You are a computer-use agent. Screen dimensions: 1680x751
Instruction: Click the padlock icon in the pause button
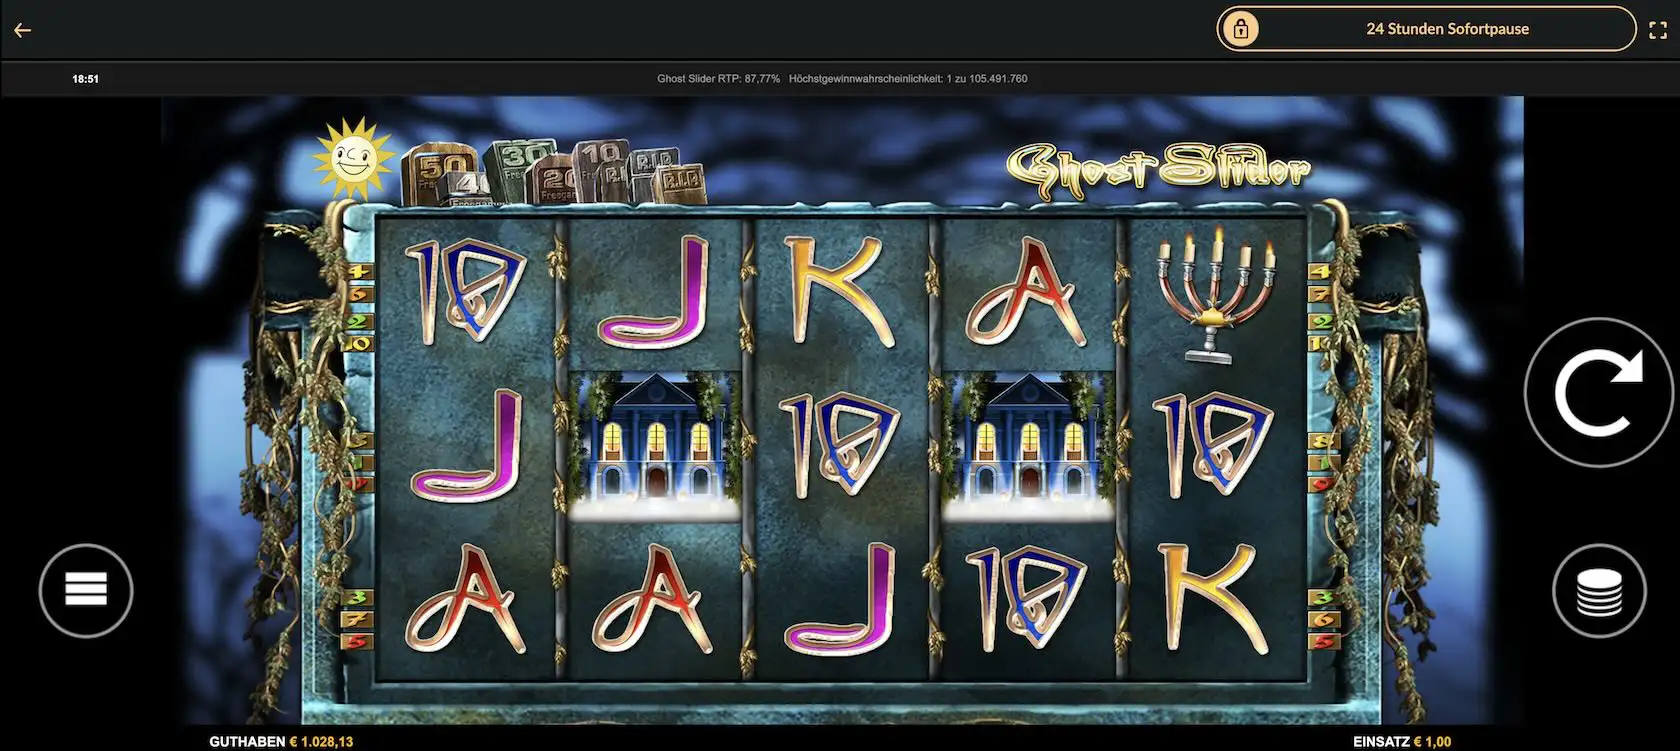[1241, 30]
